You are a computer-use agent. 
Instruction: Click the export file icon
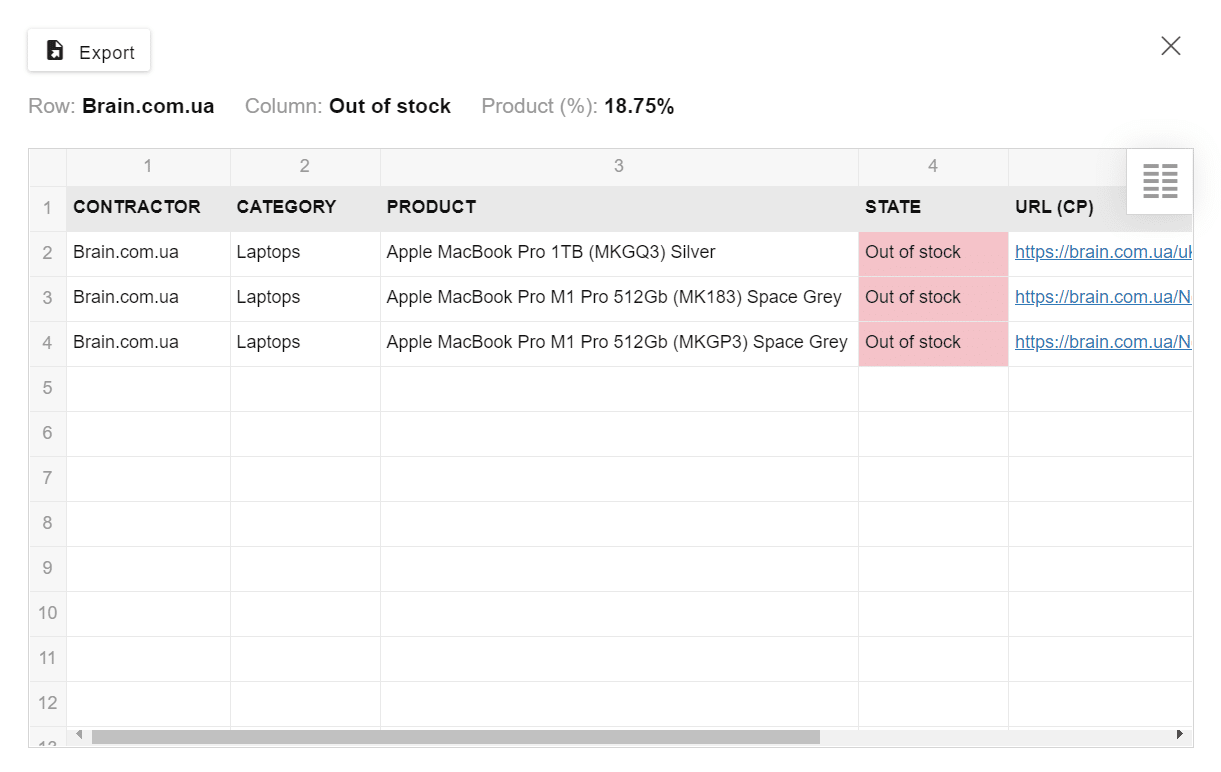click(x=56, y=51)
